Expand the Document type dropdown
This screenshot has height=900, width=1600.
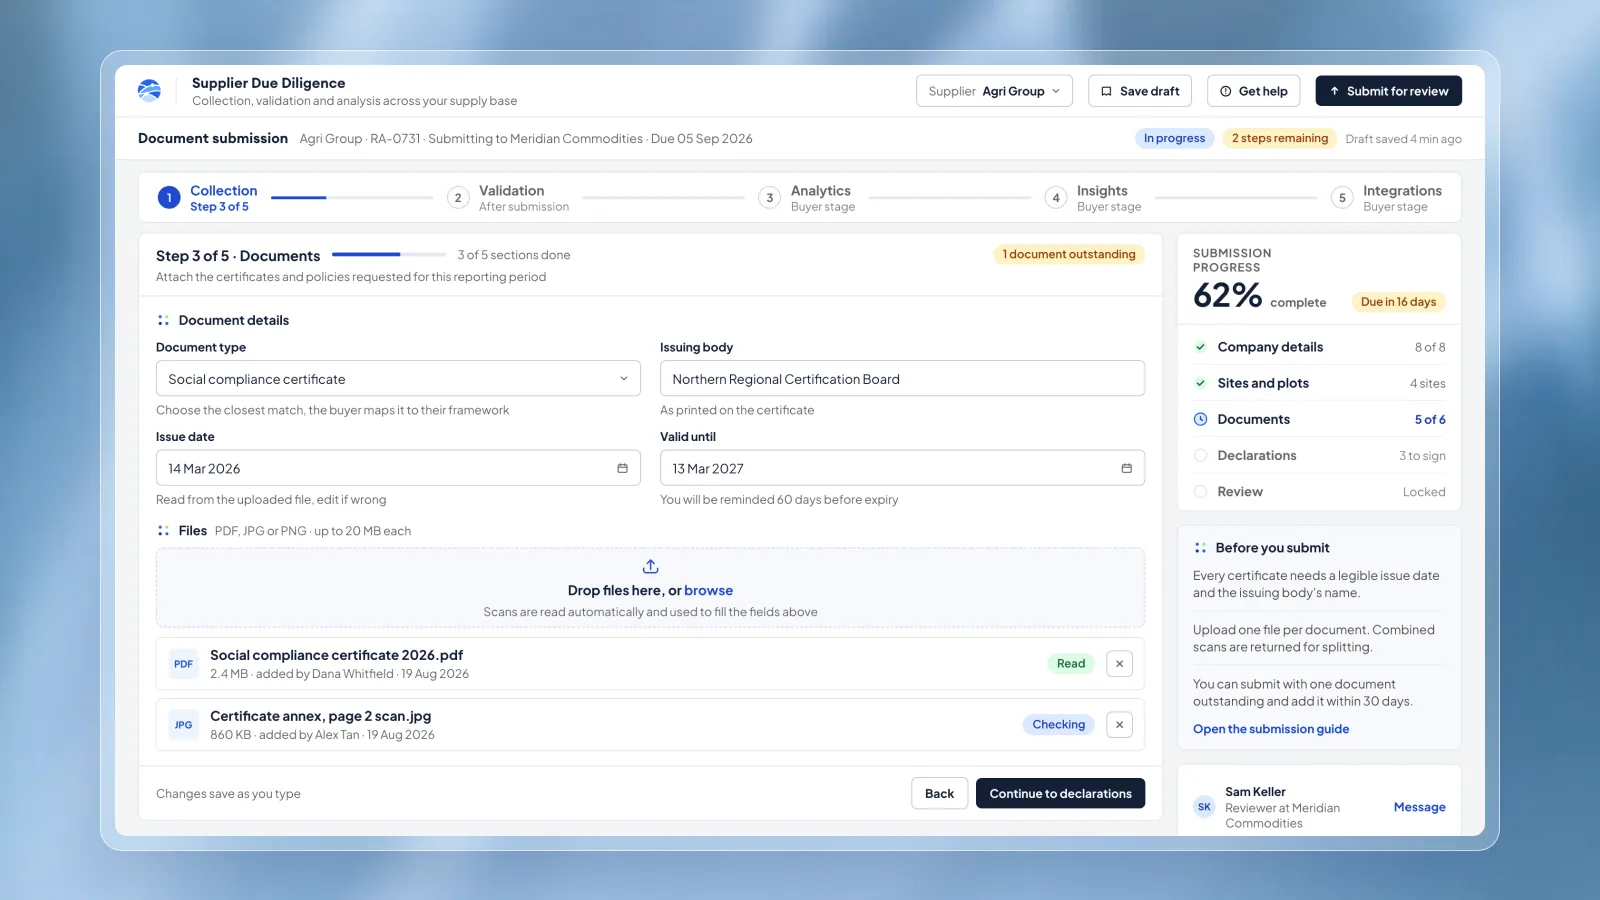398,379
